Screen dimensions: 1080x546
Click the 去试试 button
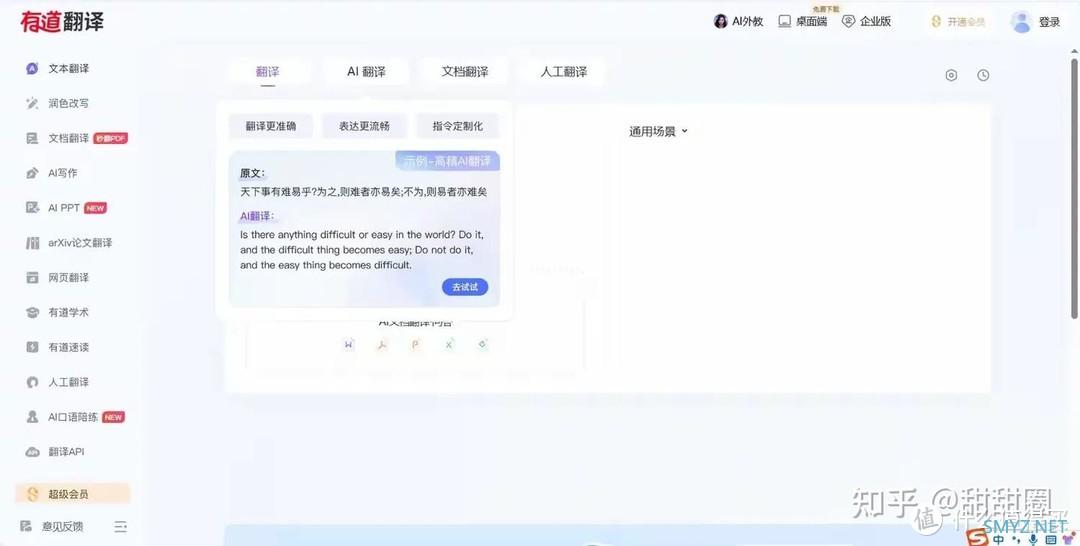[465, 287]
